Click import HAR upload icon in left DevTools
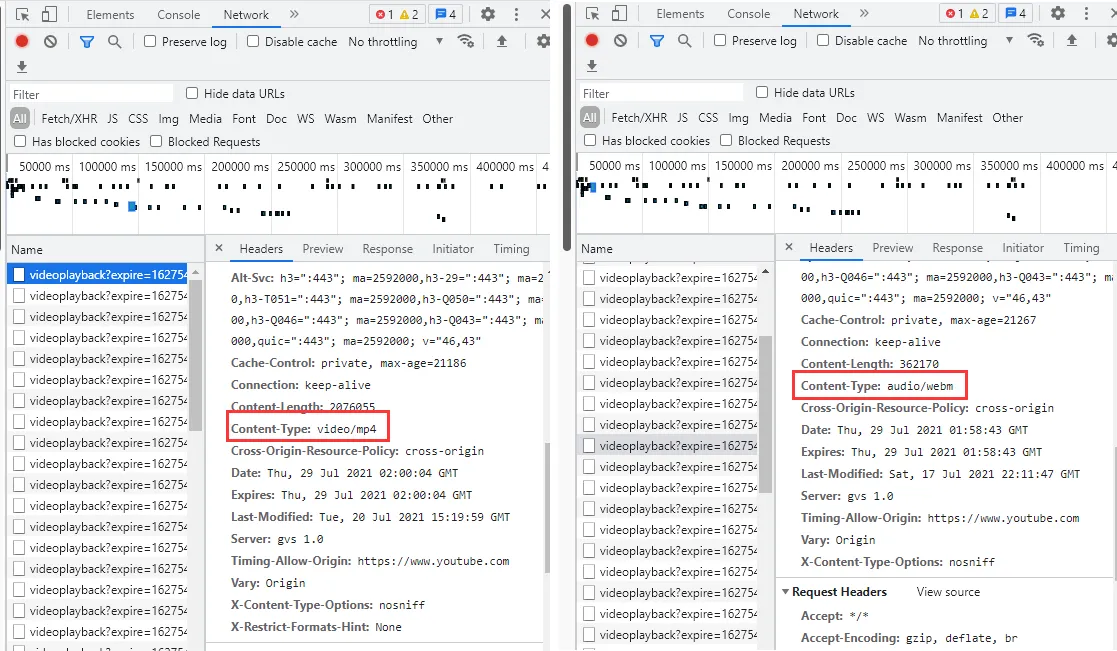Screen dimensions: 1117x651 (502, 41)
